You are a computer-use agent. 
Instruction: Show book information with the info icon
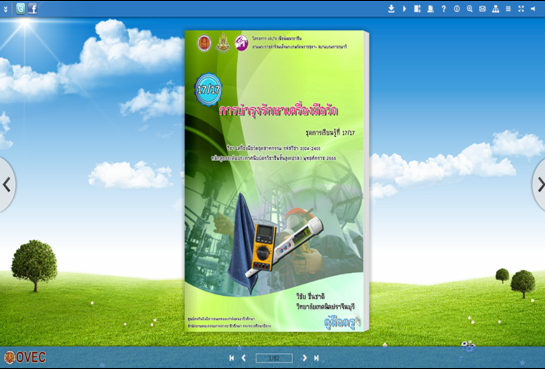tap(457, 9)
